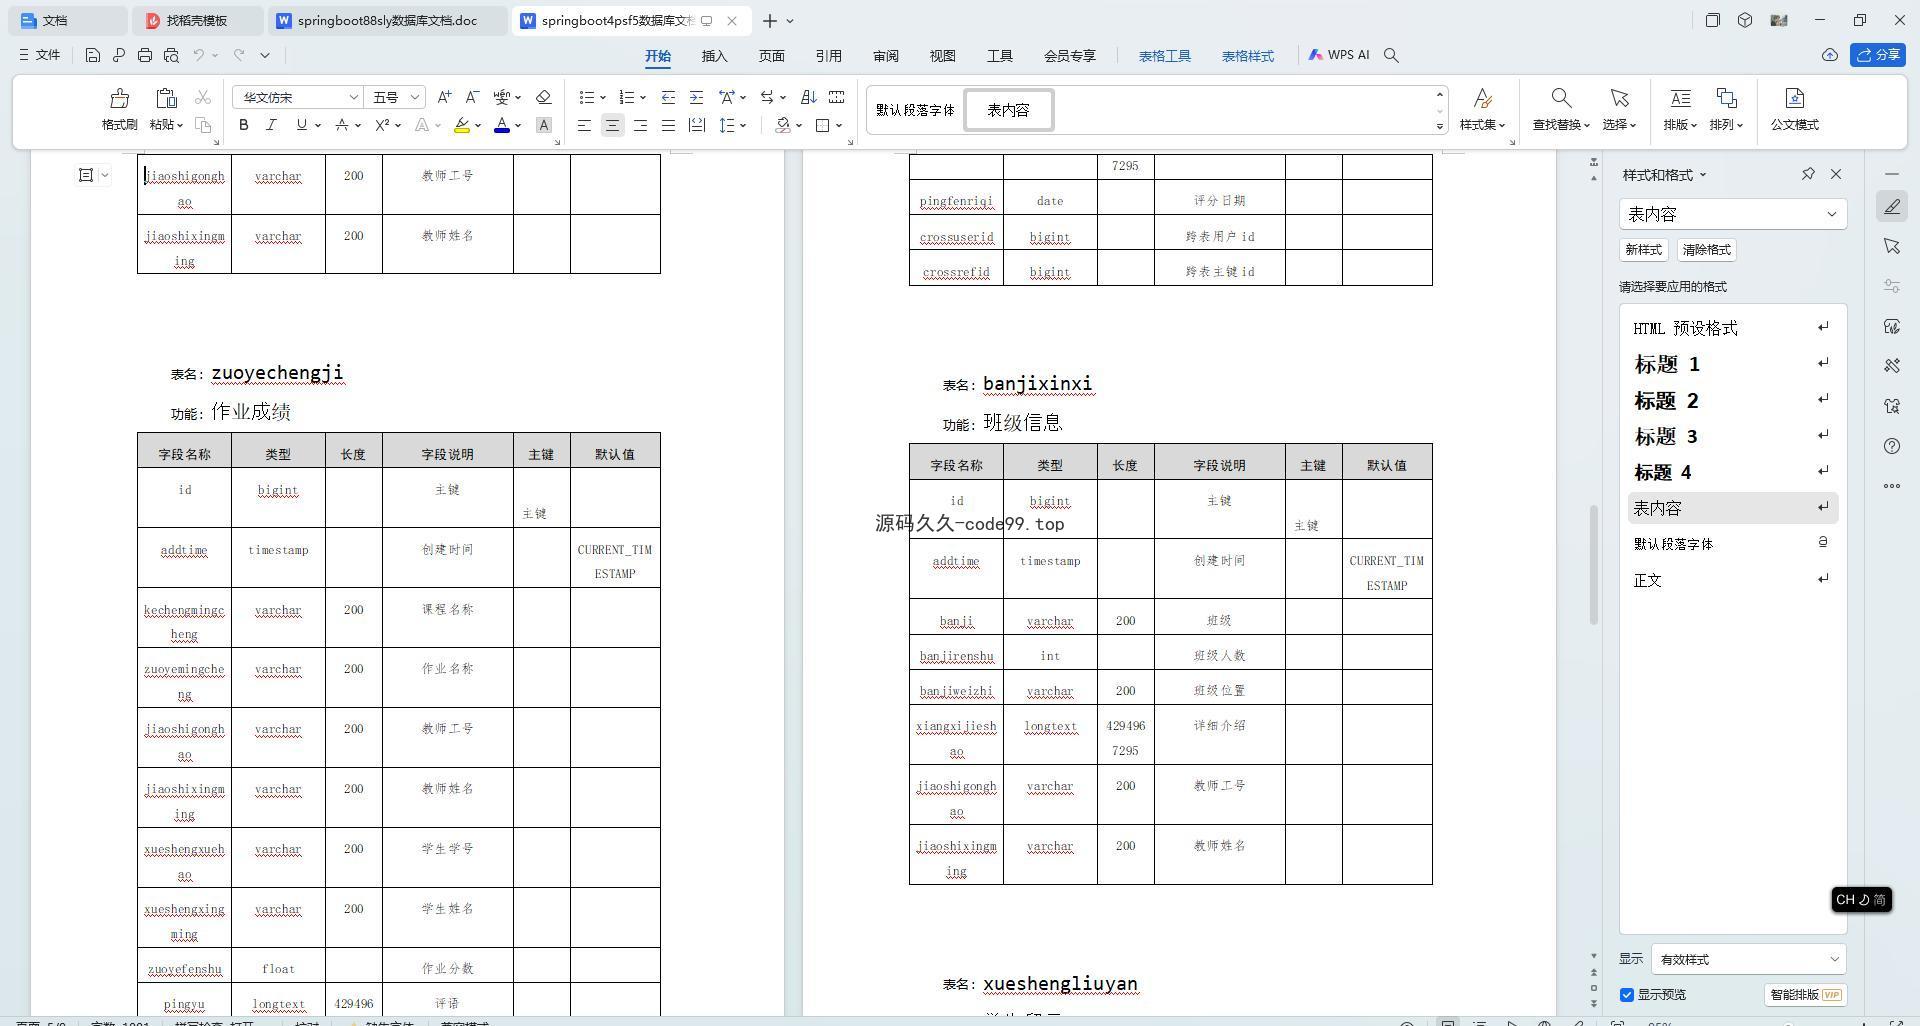The height and width of the screenshot is (1026, 1920).
Task: Open the 插入 ribbon tab
Action: 714,56
